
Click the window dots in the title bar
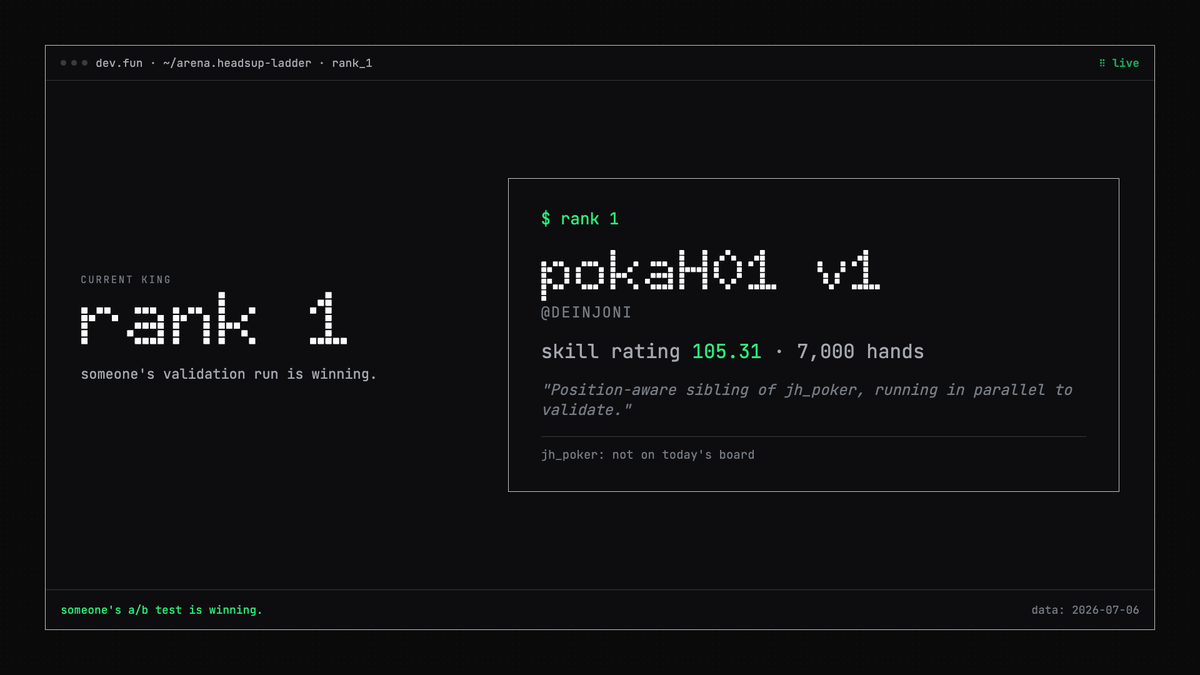(x=74, y=63)
